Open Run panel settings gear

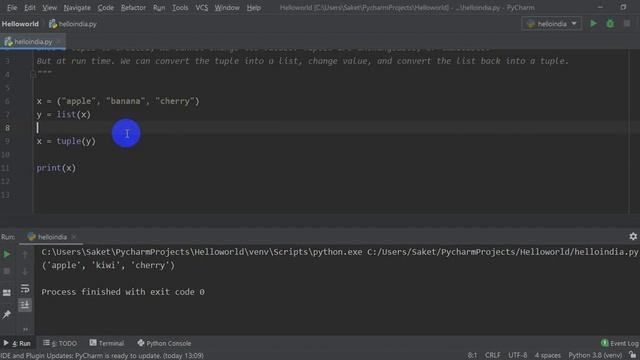point(633,236)
